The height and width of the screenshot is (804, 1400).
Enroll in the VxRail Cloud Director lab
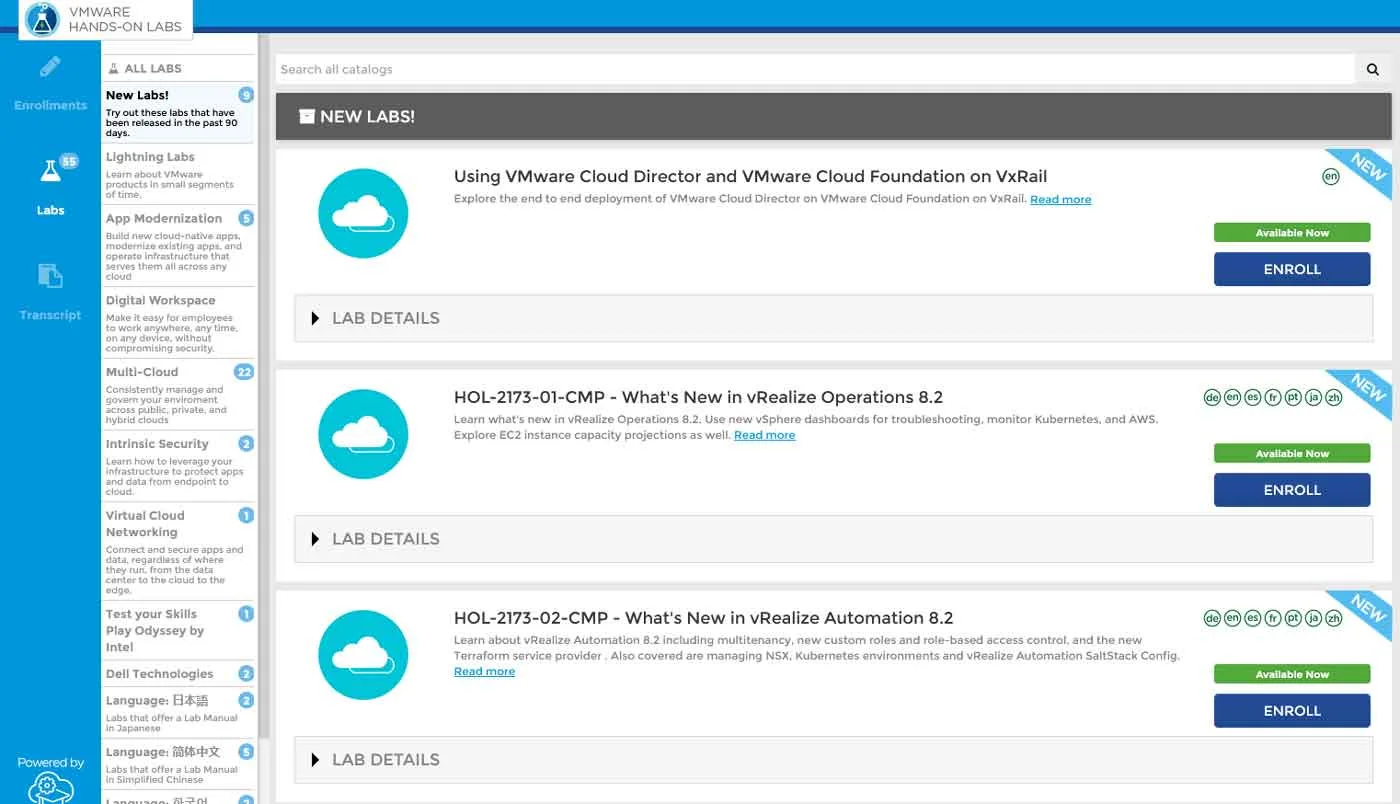(x=1292, y=269)
